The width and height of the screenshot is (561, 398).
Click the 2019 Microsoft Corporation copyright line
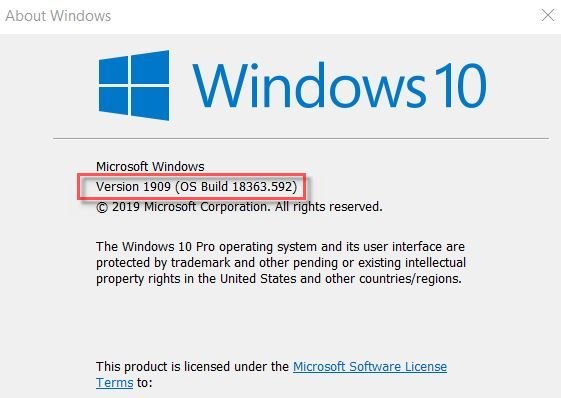pyautogui.click(x=239, y=207)
